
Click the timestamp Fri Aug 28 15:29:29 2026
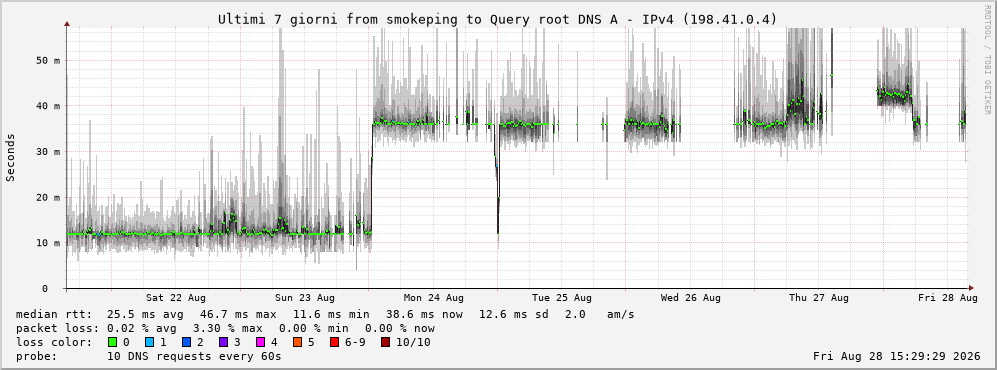(x=897, y=356)
